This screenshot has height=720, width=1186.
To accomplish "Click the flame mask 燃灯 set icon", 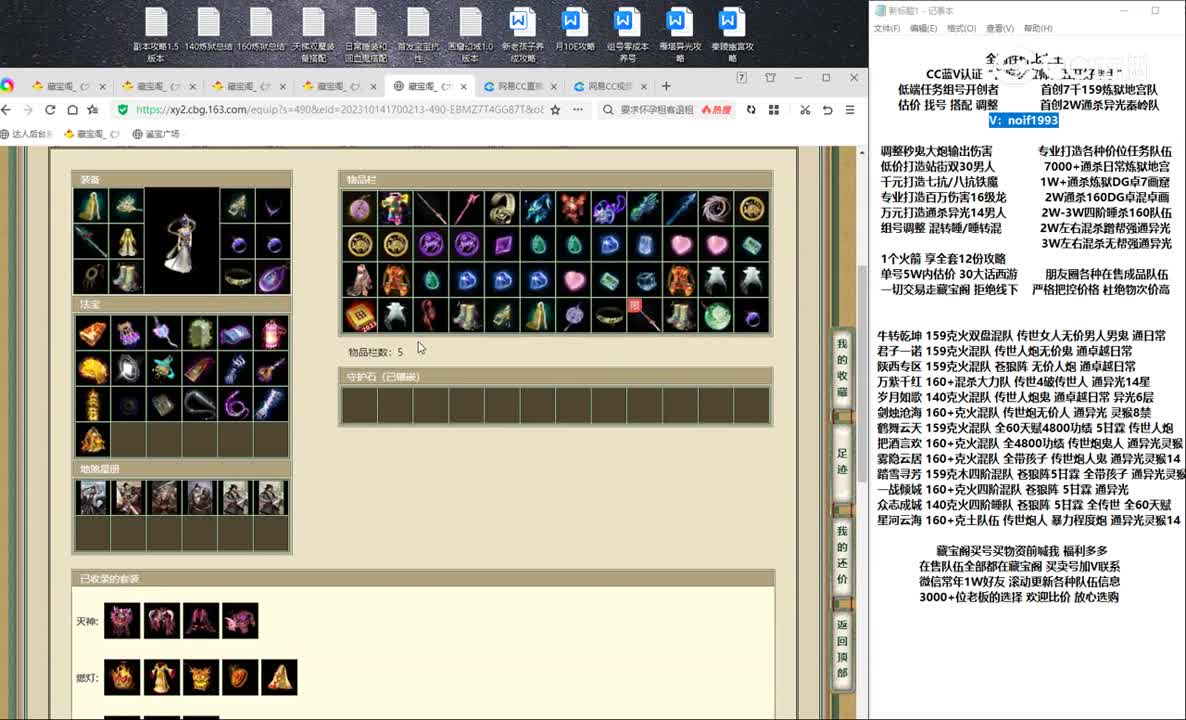I will click(122, 678).
